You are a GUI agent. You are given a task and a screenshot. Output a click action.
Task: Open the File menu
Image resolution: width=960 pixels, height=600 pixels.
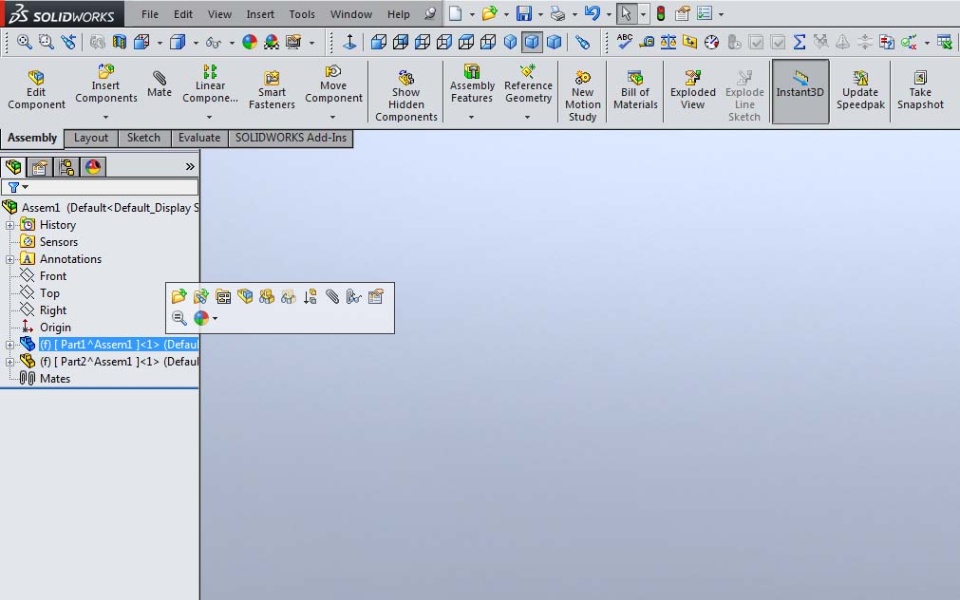click(149, 14)
